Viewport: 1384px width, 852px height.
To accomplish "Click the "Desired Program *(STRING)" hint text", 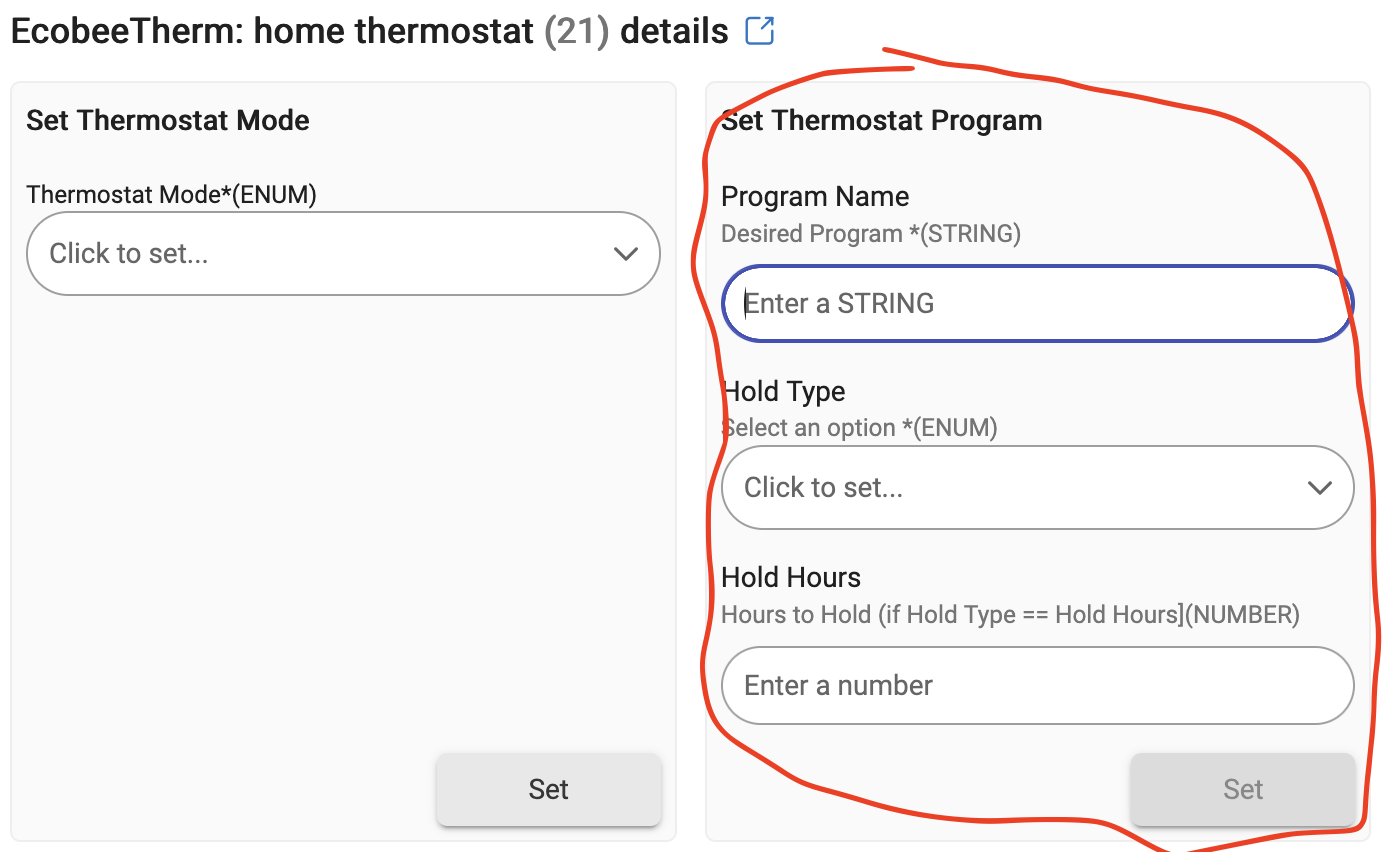I will (x=871, y=234).
